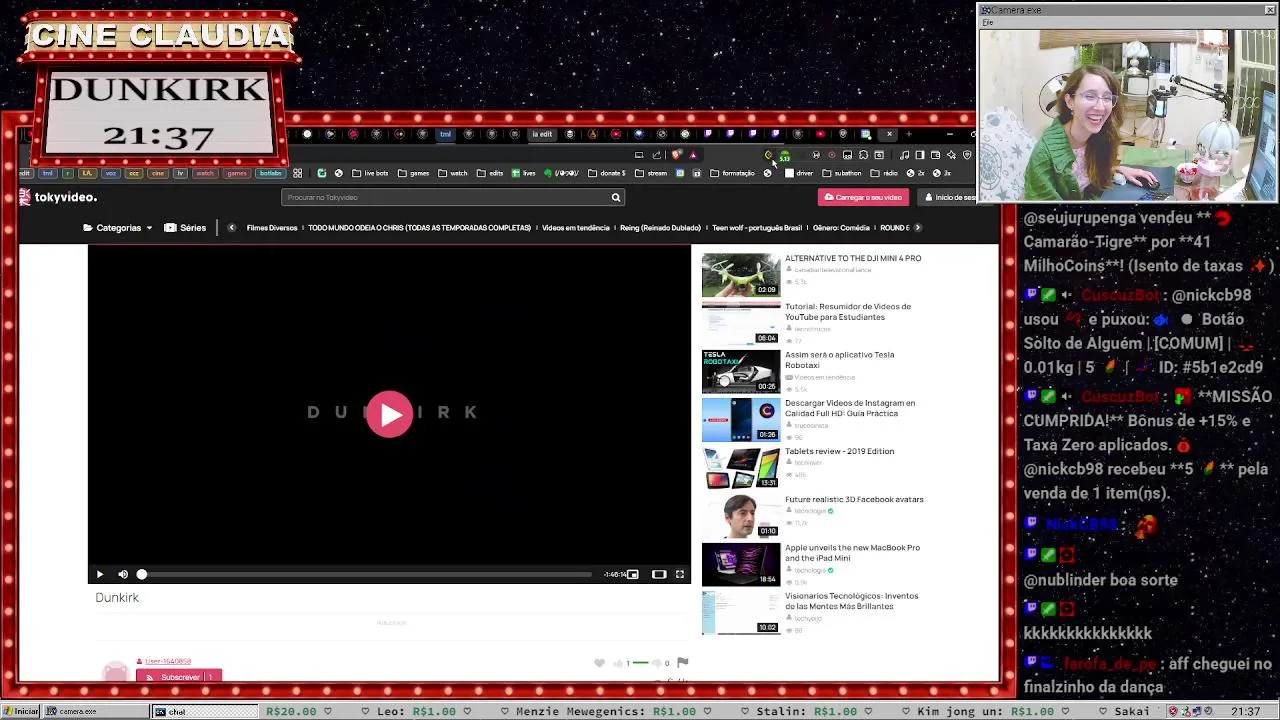Dislike the video with the thumbs-down icon
This screenshot has width=1280, height=720.
(x=657, y=663)
